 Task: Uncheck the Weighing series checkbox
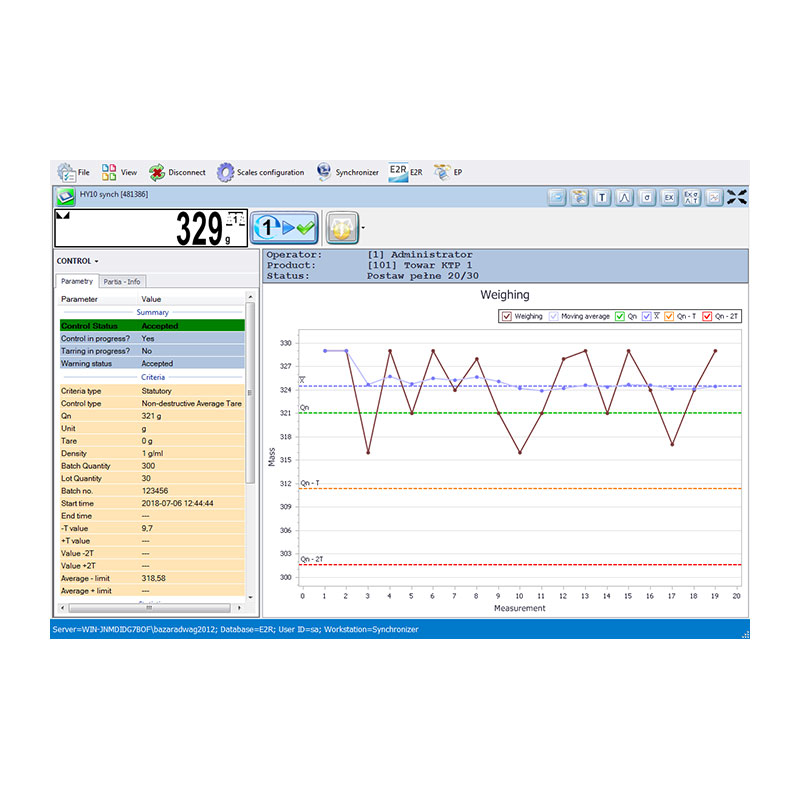[x=507, y=316]
